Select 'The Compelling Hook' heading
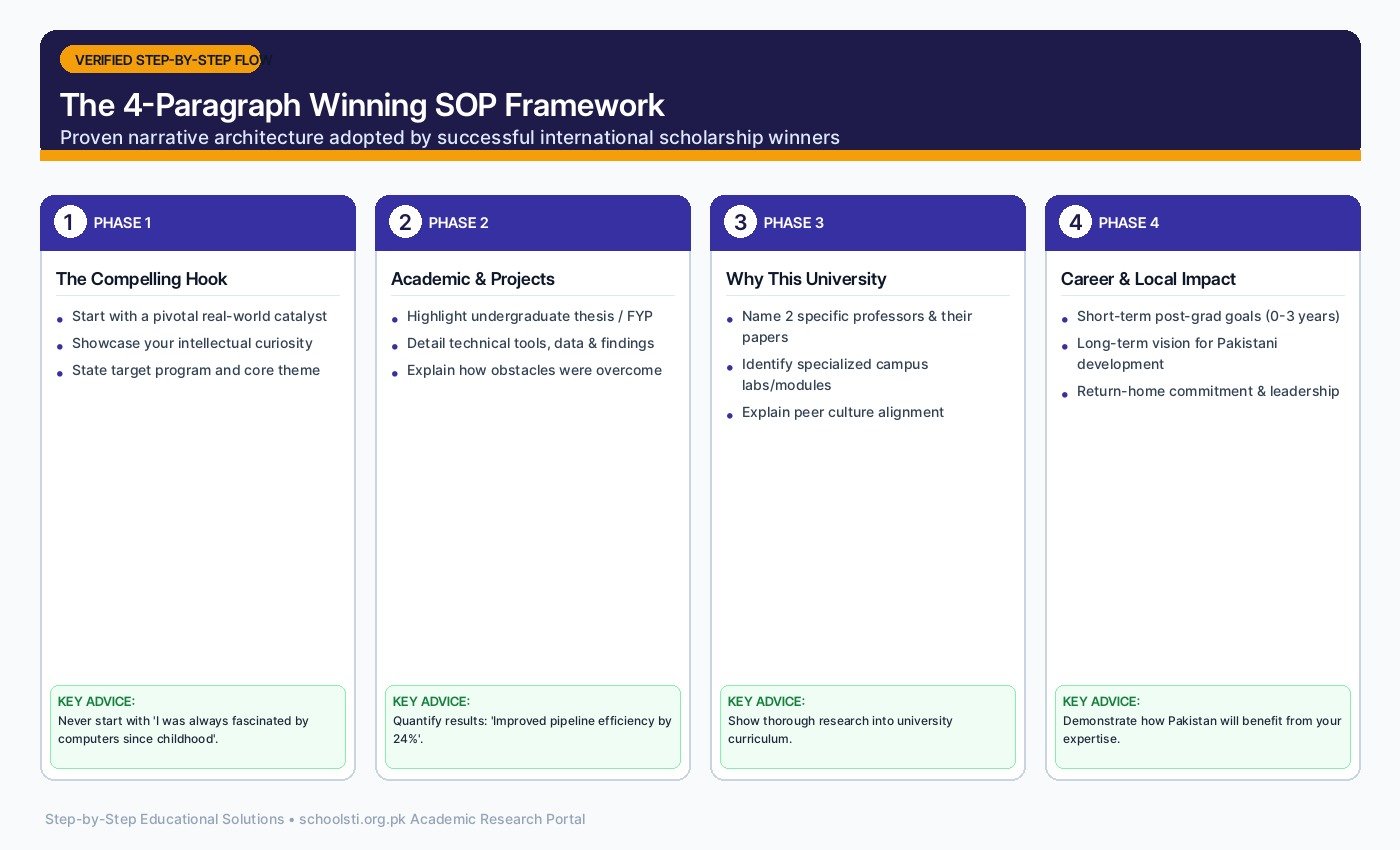Viewport: 1400px width, 850px height. (142, 279)
